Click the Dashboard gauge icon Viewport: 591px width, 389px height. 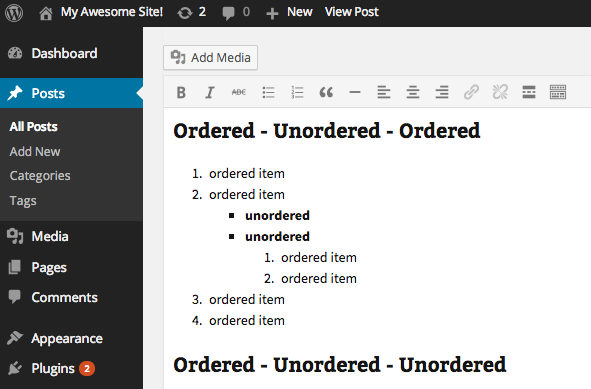(x=15, y=54)
